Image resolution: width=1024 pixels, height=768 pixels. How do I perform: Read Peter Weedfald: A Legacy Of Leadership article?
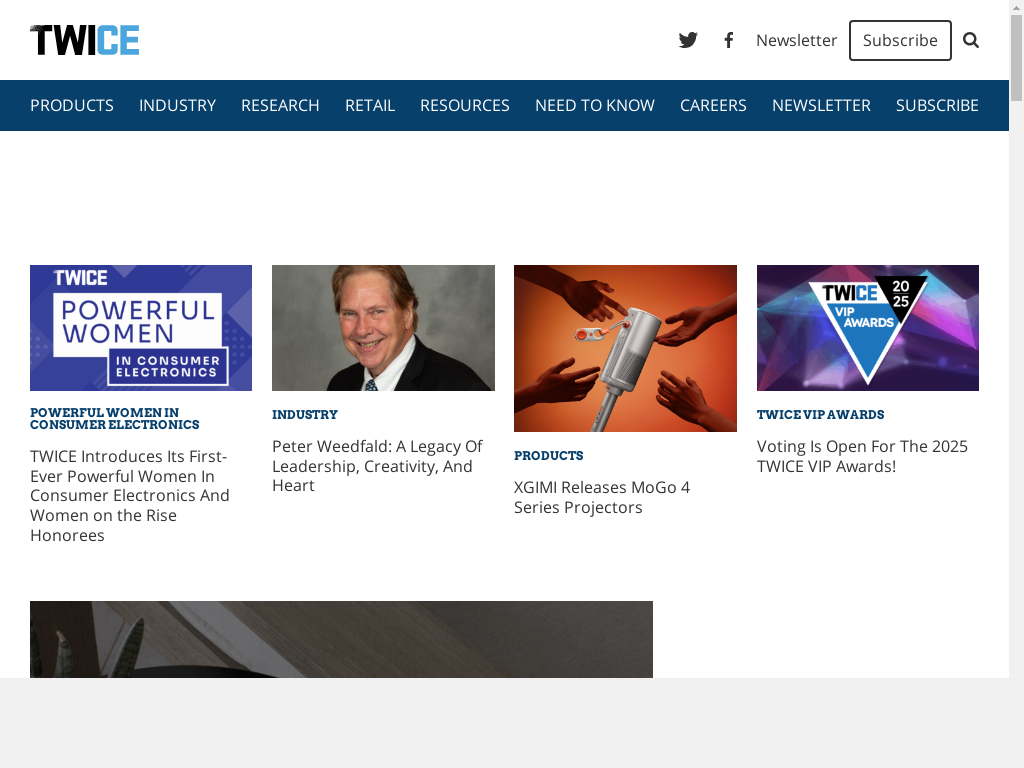pos(377,466)
